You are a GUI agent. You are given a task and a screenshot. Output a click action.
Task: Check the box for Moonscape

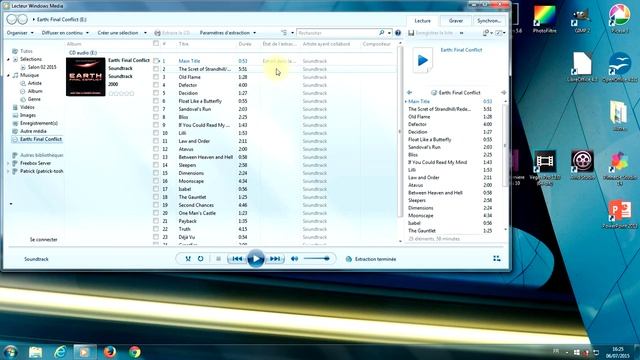tap(156, 181)
